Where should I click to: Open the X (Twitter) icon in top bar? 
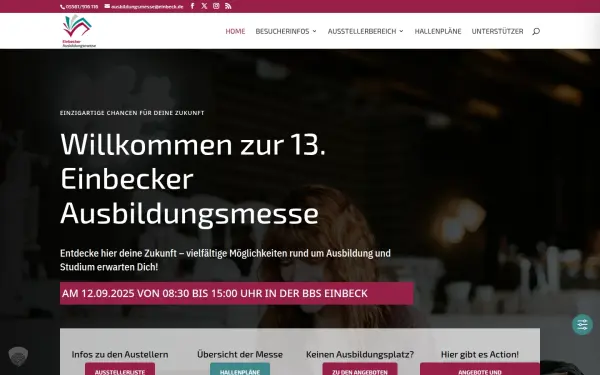coord(204,6)
